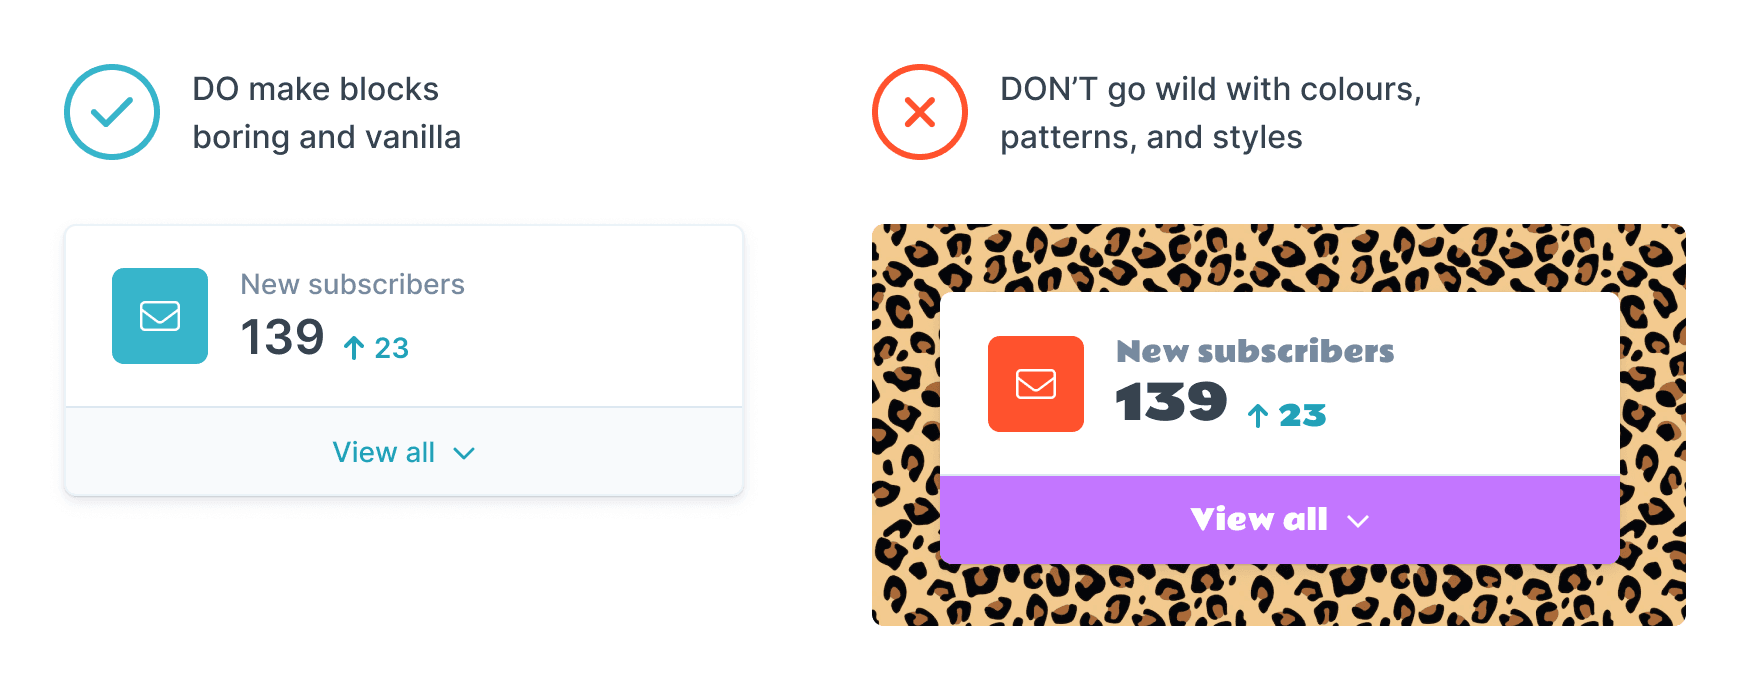Click the orange X icon beside DON'T text
The height and width of the screenshot is (690, 1750).
point(919,112)
